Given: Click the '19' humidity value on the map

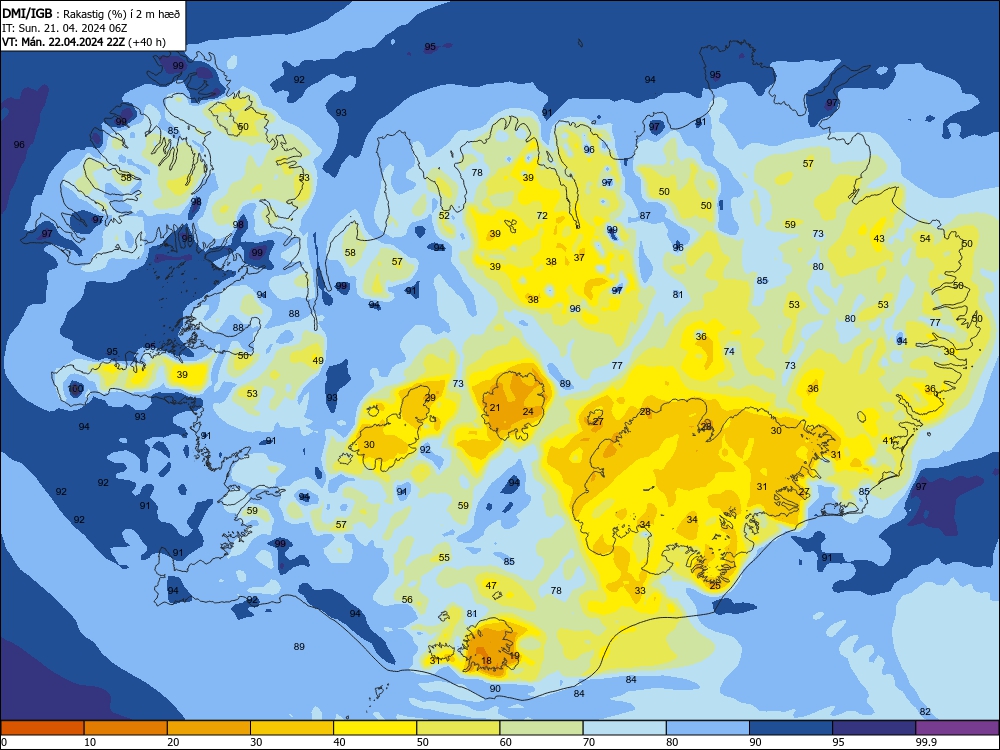Looking at the screenshot, I should pos(515,656).
